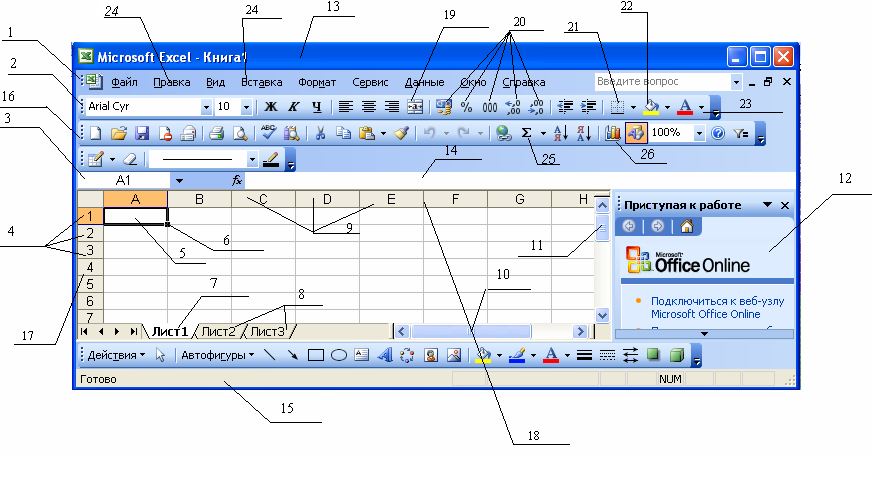The image size is (872, 482).
Task: Apply yellow Fill Color on formatting toolbar
Action: point(651,107)
